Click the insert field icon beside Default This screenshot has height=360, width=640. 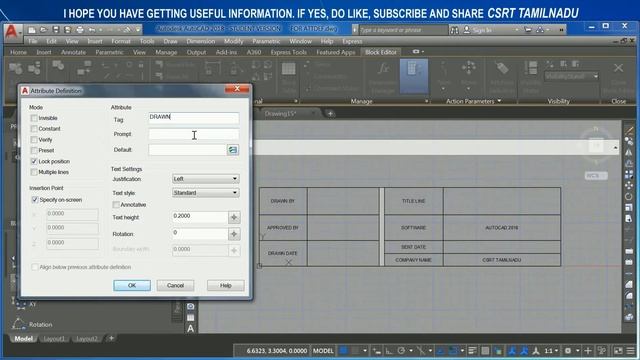[x=233, y=150]
